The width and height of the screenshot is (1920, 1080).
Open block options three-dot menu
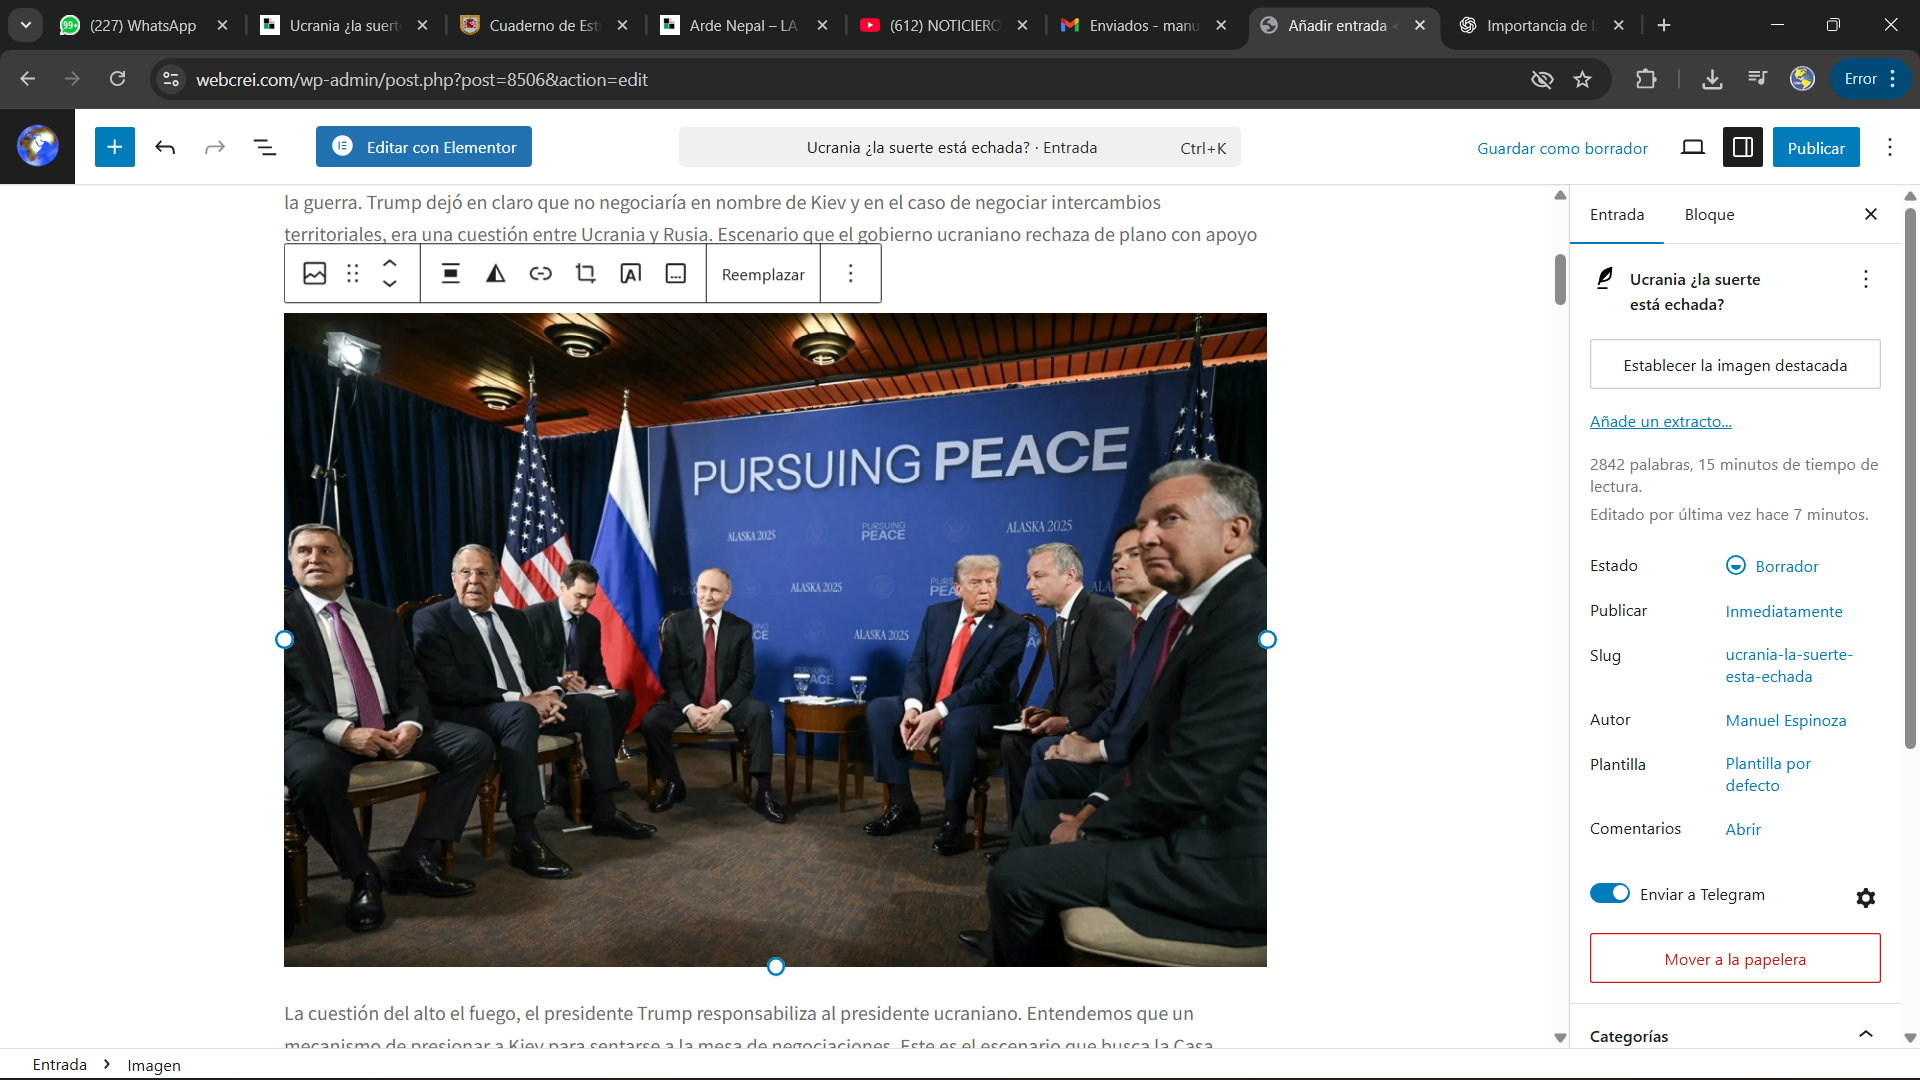(x=851, y=274)
